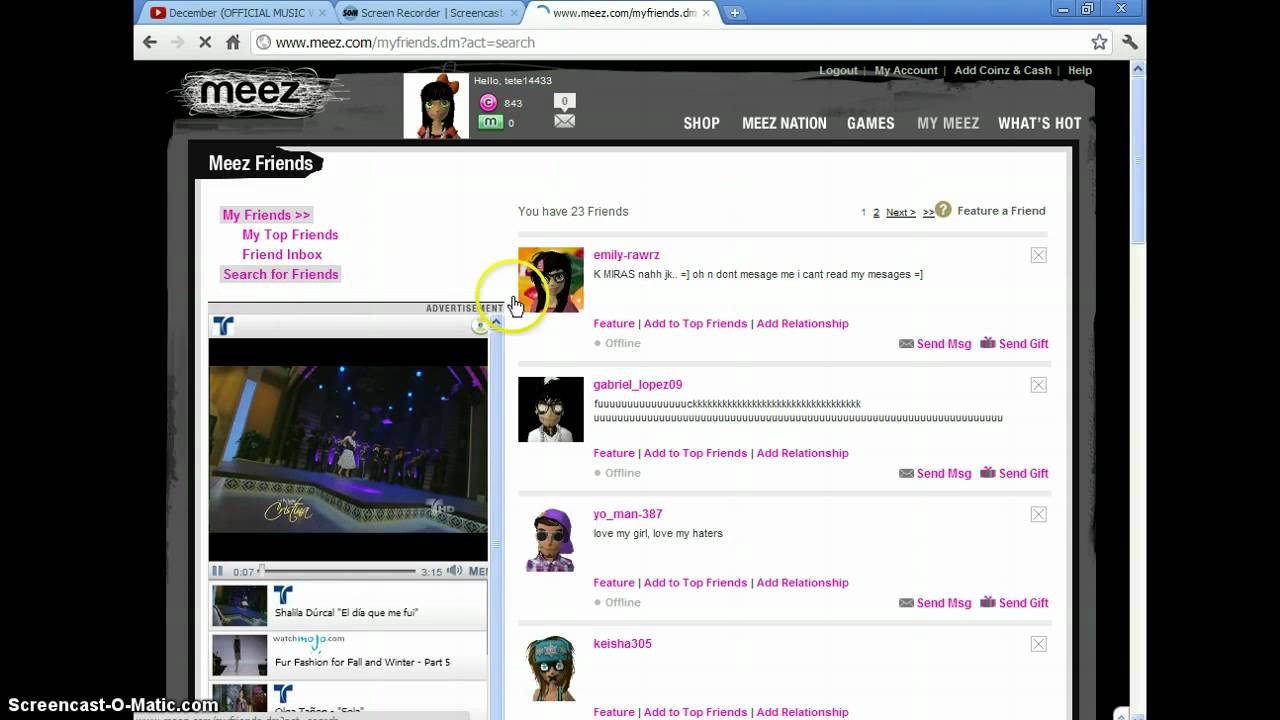Open gabriel_lopez09 avatar thumbnail
The height and width of the screenshot is (720, 1280).
(x=550, y=409)
